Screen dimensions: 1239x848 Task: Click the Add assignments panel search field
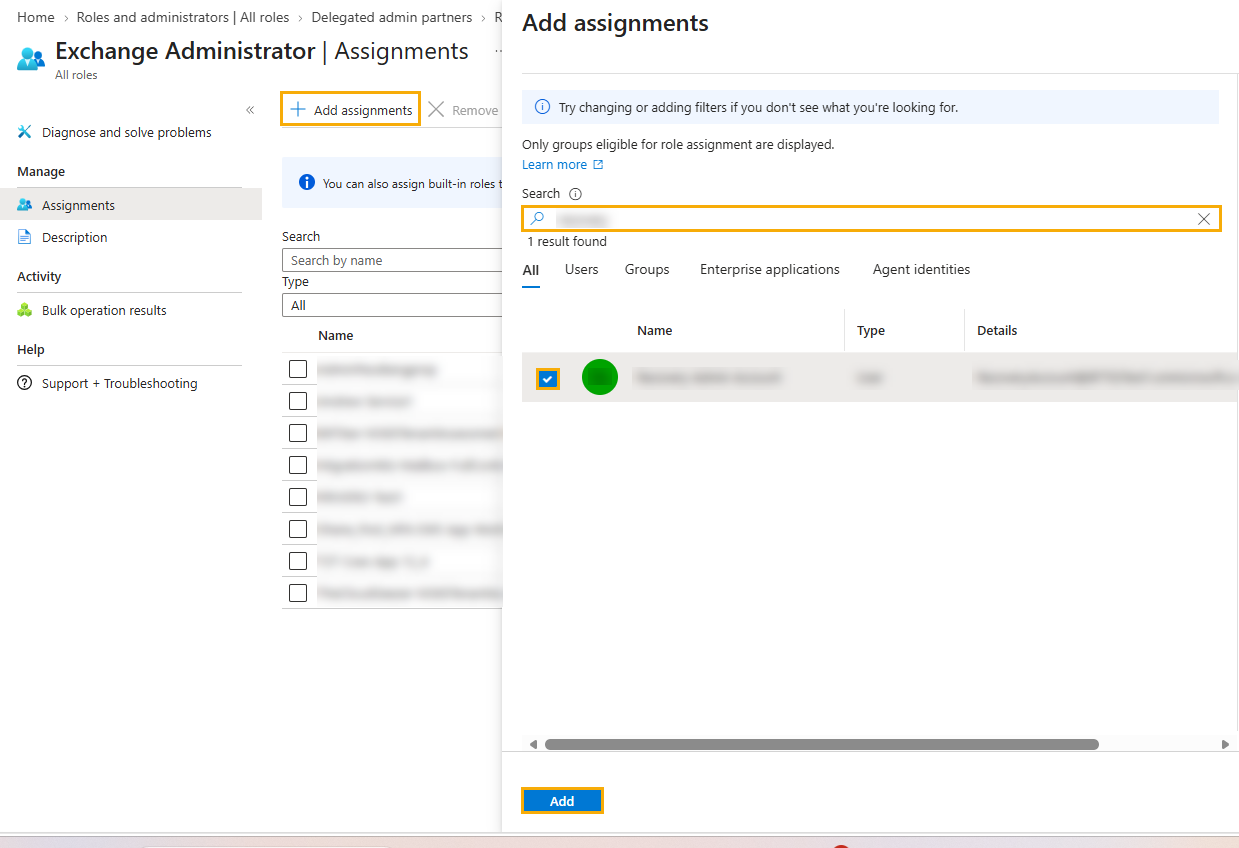pos(871,219)
